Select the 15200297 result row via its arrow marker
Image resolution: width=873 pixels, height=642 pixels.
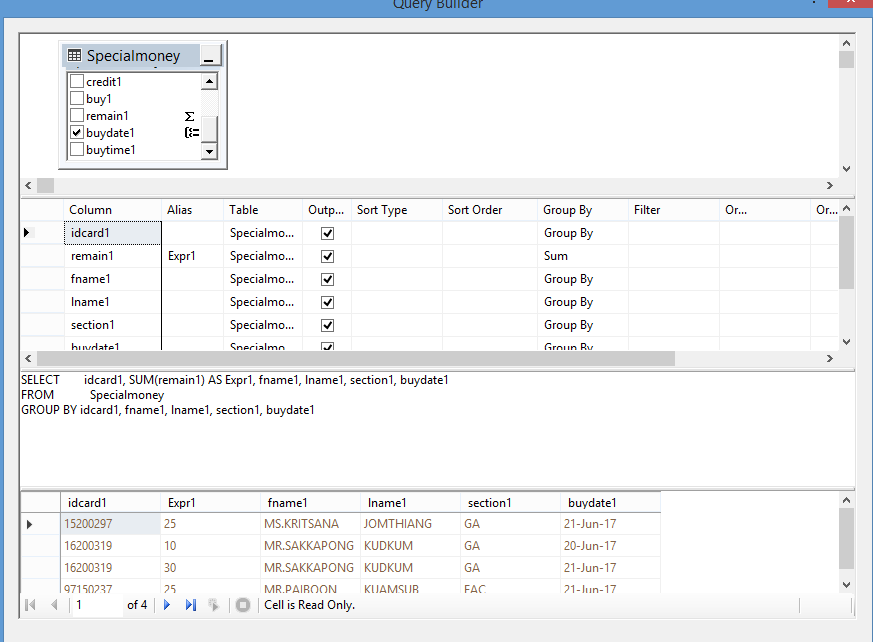pos(30,524)
